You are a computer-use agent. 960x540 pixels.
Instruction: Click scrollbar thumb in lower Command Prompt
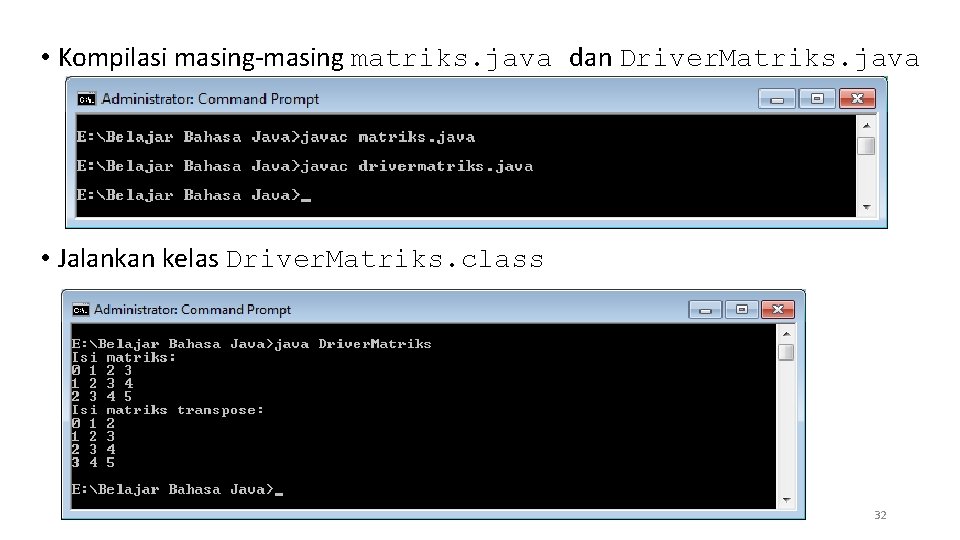[x=786, y=353]
